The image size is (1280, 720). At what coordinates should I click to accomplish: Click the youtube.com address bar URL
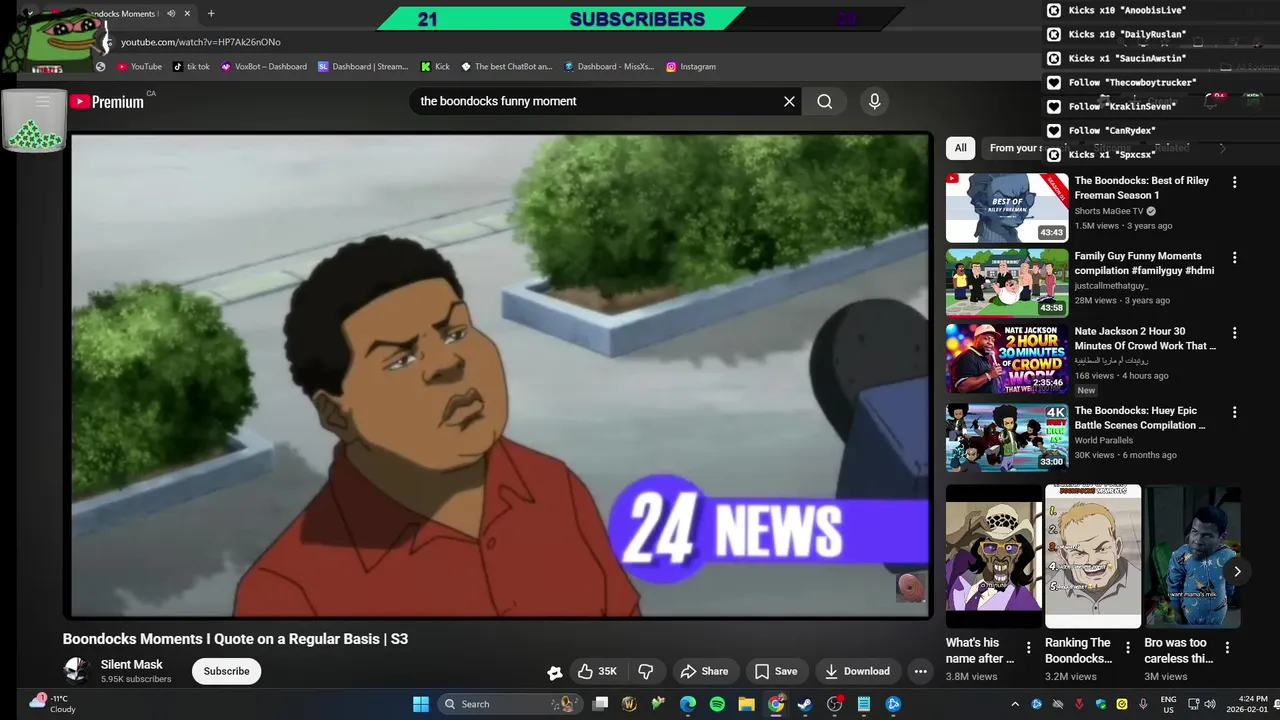tap(201, 42)
